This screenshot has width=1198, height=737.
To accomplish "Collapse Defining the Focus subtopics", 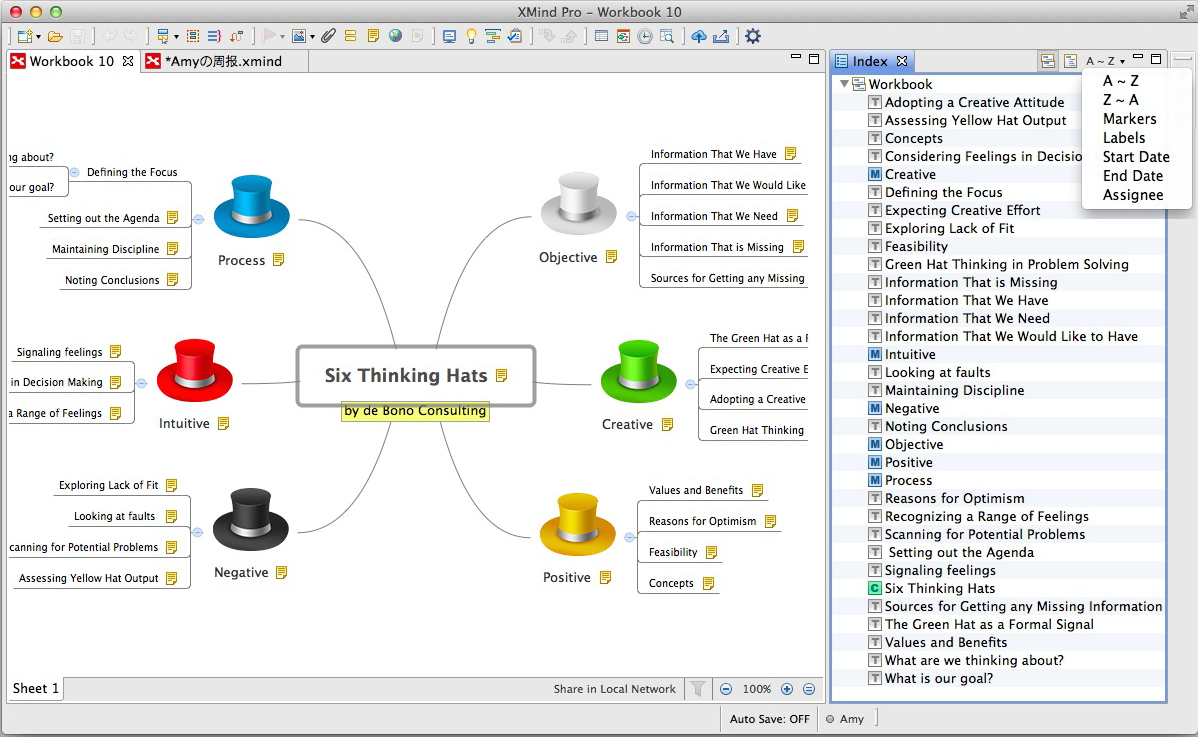I will pos(75,173).
